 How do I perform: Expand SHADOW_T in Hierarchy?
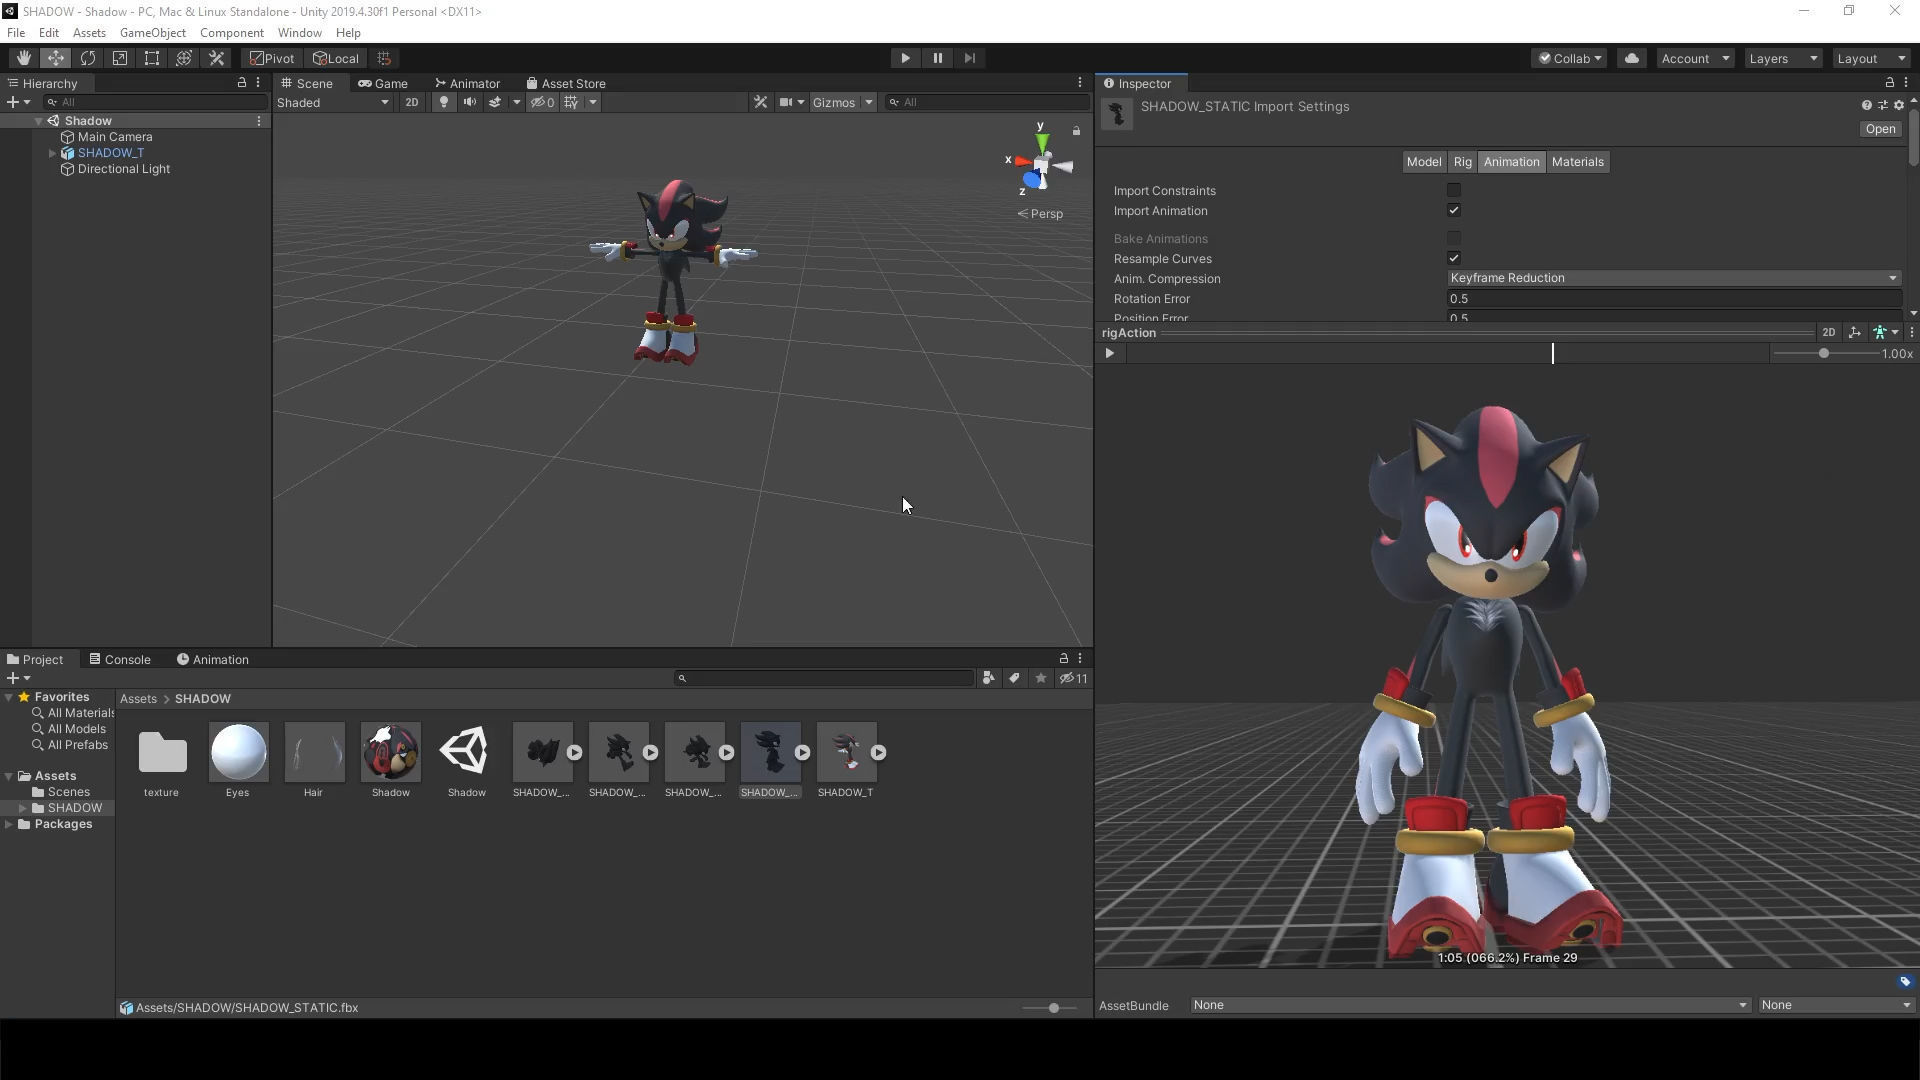click(52, 153)
